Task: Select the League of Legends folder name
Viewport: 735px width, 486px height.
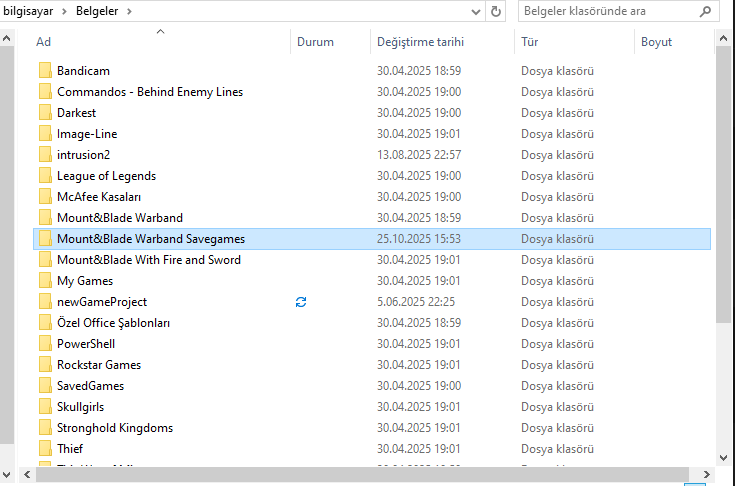Action: [x=106, y=176]
